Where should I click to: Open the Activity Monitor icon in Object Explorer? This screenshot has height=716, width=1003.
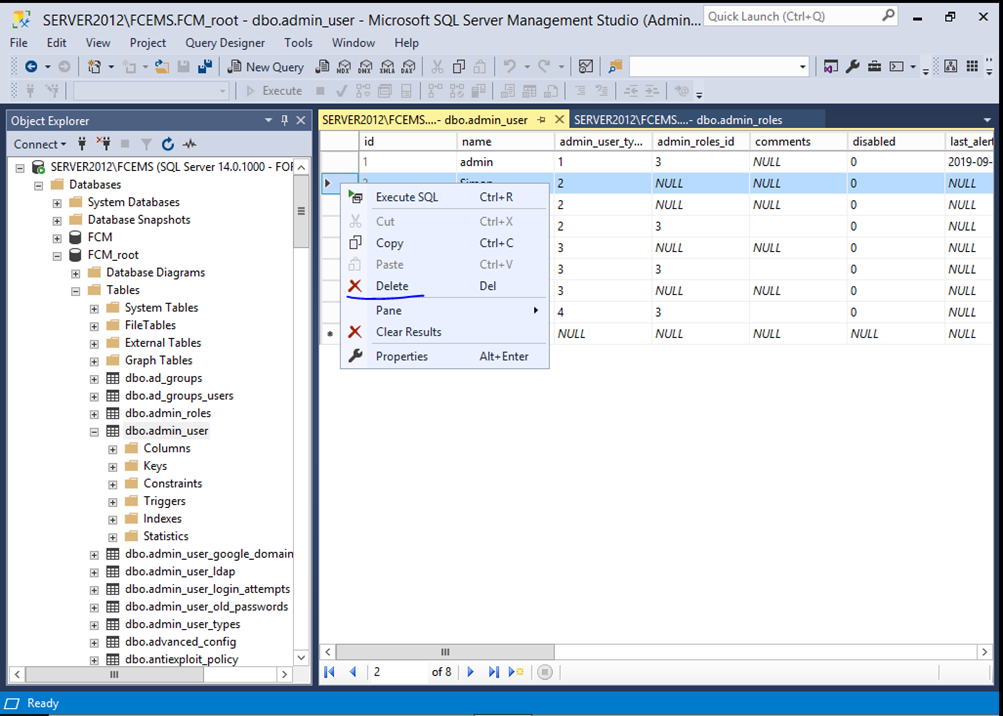(x=189, y=144)
